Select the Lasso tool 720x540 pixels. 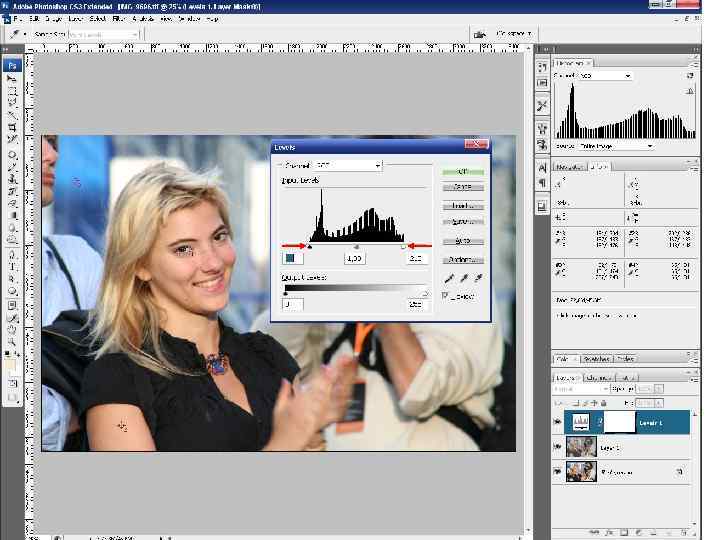12,102
